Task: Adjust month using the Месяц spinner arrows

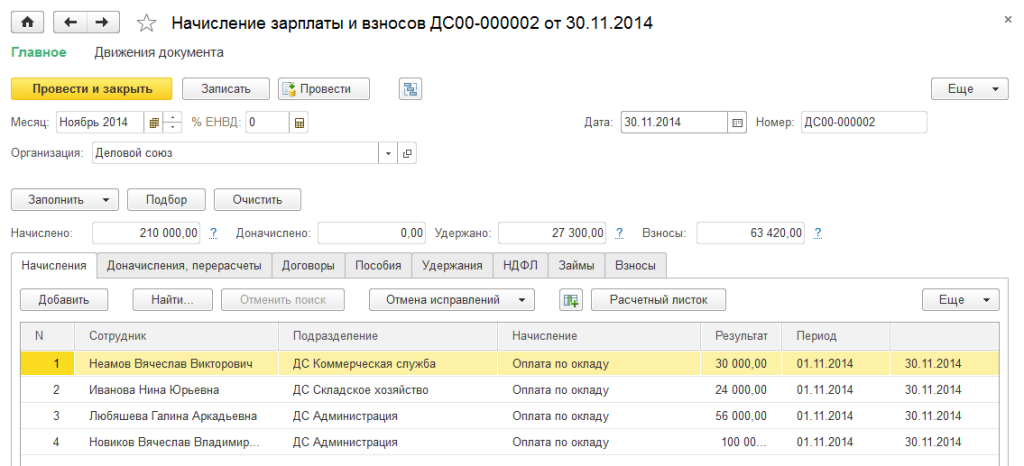Action: tap(172, 122)
